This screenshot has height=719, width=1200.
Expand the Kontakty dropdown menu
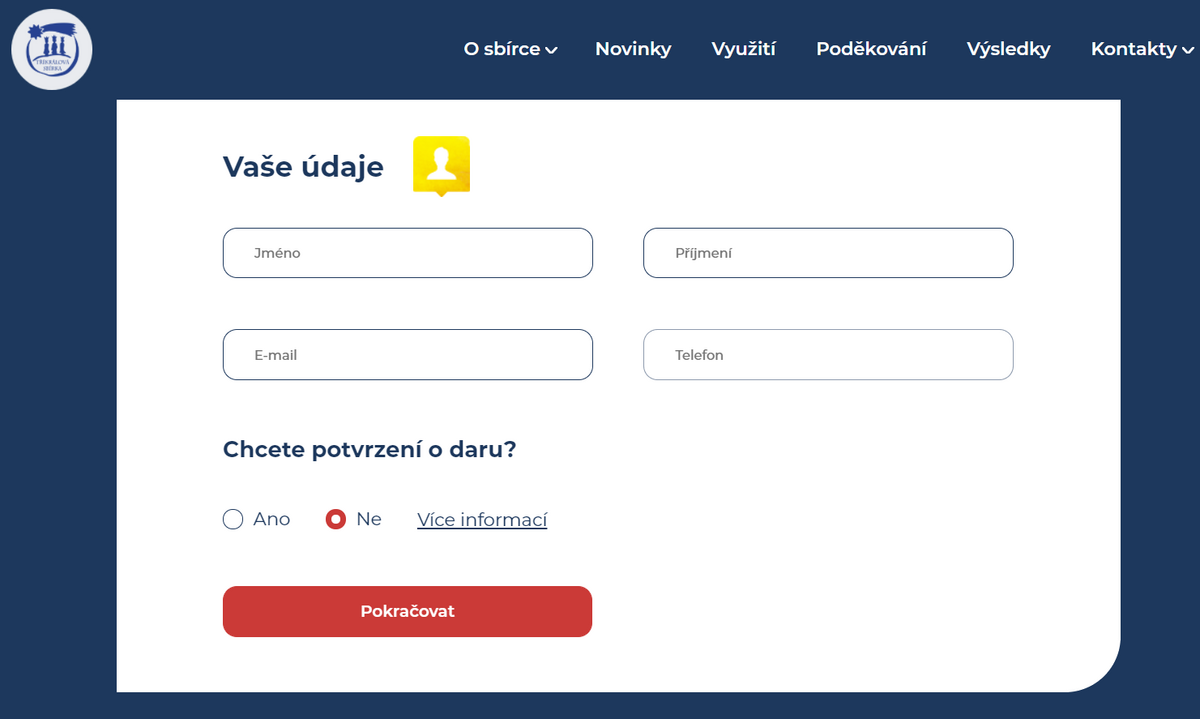[1142, 49]
